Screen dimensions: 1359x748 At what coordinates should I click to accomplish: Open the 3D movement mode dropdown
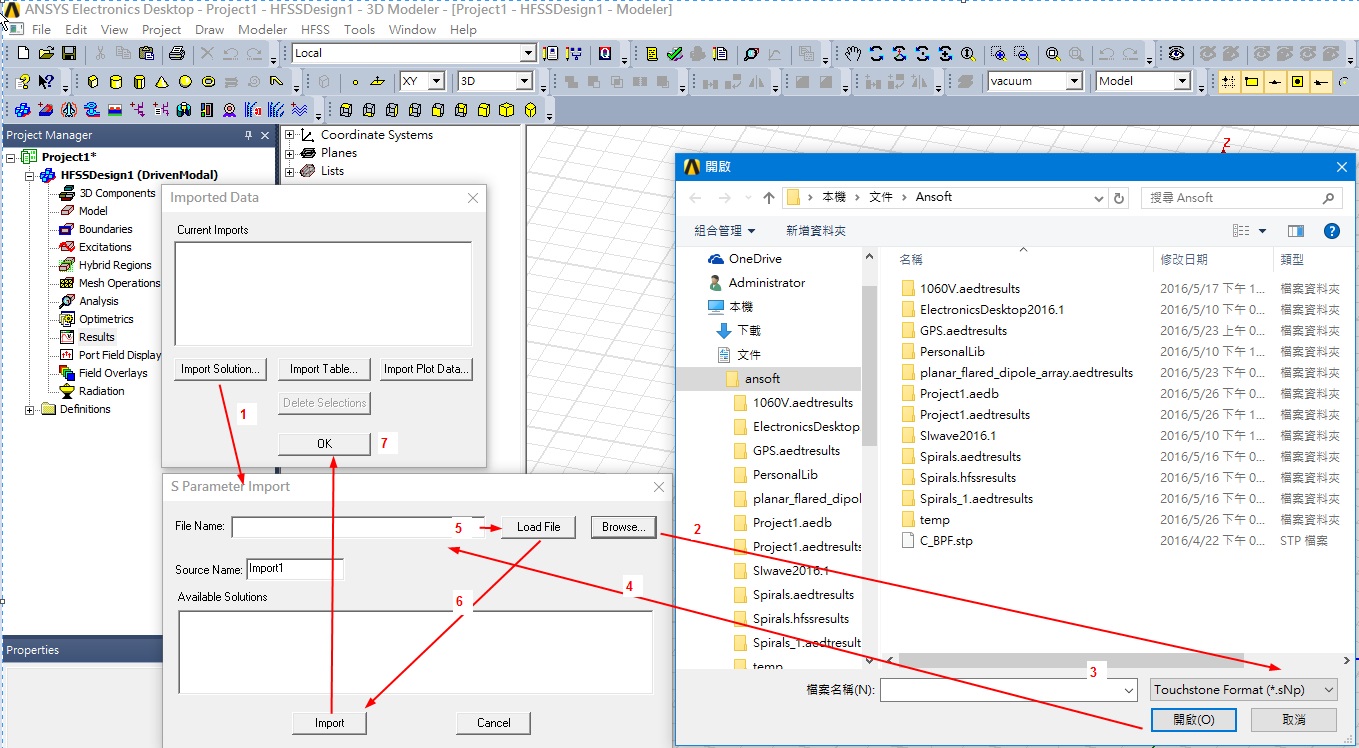524,81
